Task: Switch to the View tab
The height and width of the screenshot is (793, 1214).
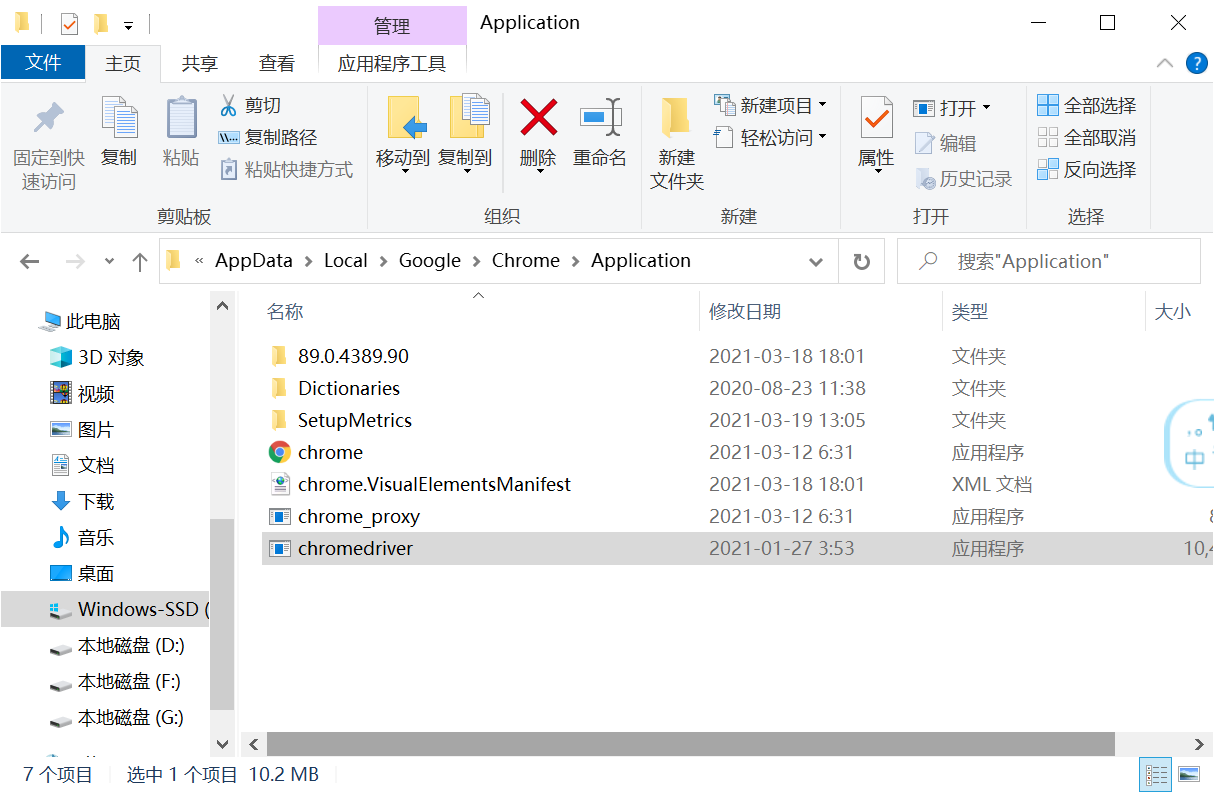Action: point(277,63)
